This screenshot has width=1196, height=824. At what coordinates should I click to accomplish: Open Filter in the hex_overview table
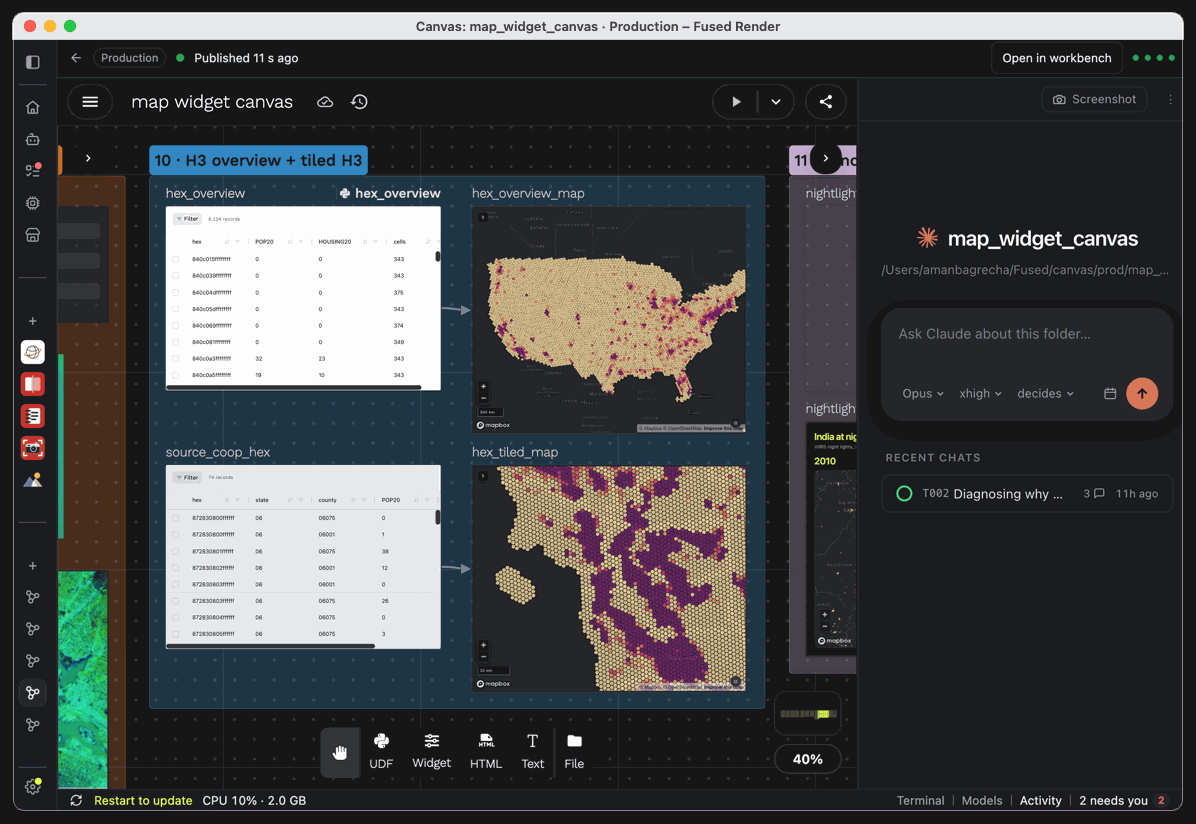[187, 219]
